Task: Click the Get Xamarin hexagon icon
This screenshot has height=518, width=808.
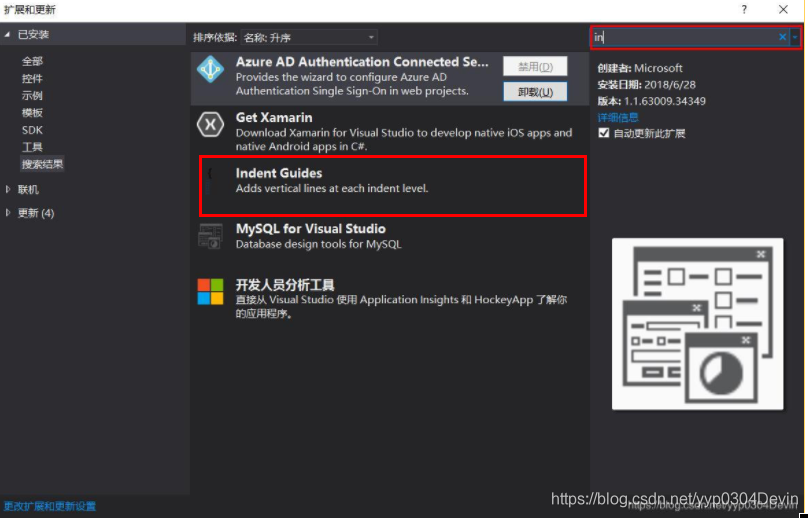Action: [210, 124]
